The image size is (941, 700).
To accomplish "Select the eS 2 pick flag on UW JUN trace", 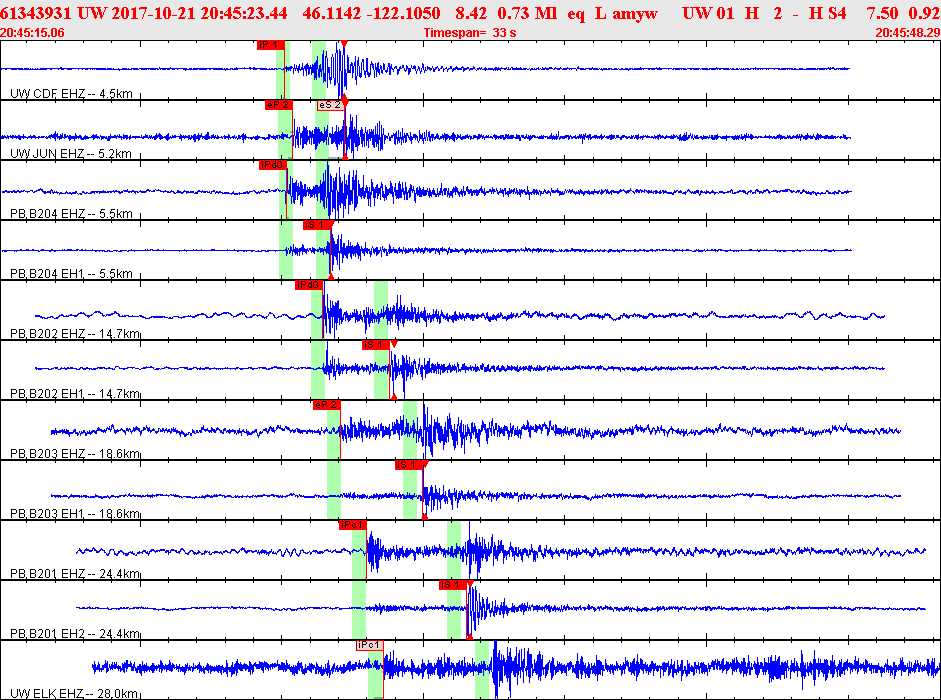I will 331,105.
